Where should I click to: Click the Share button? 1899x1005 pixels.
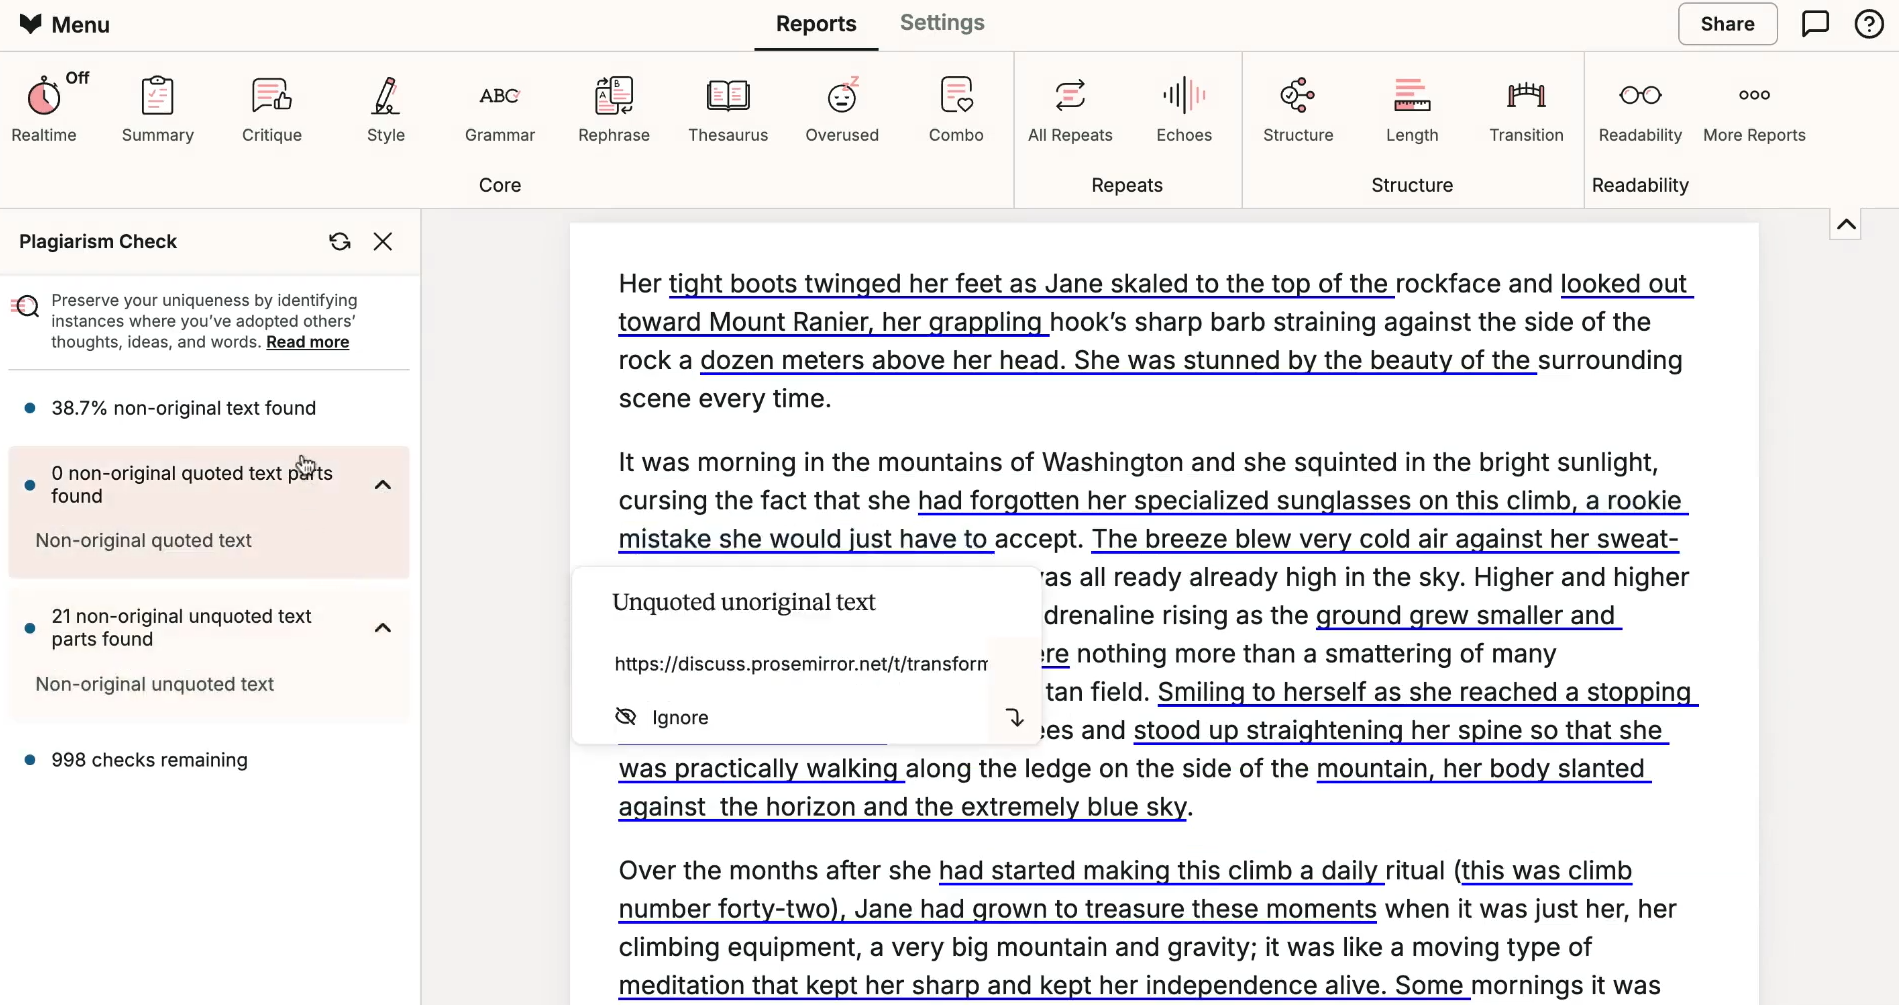pyautogui.click(x=1727, y=24)
